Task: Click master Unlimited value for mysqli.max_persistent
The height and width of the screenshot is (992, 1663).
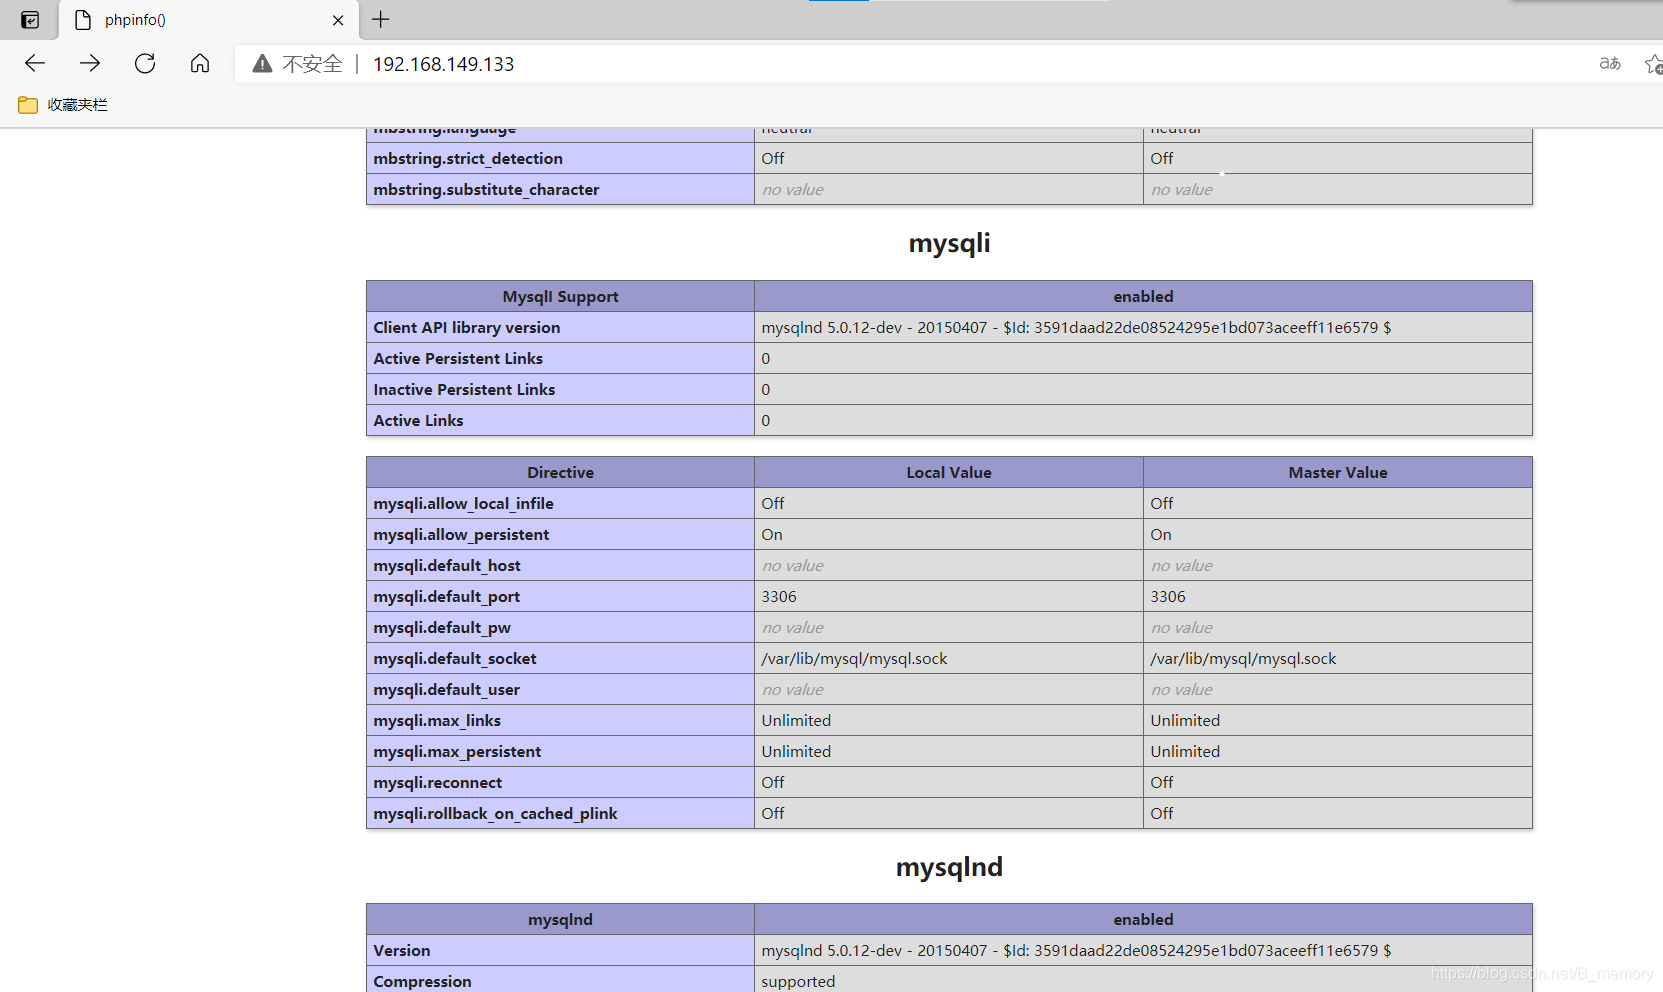Action: tap(1185, 752)
